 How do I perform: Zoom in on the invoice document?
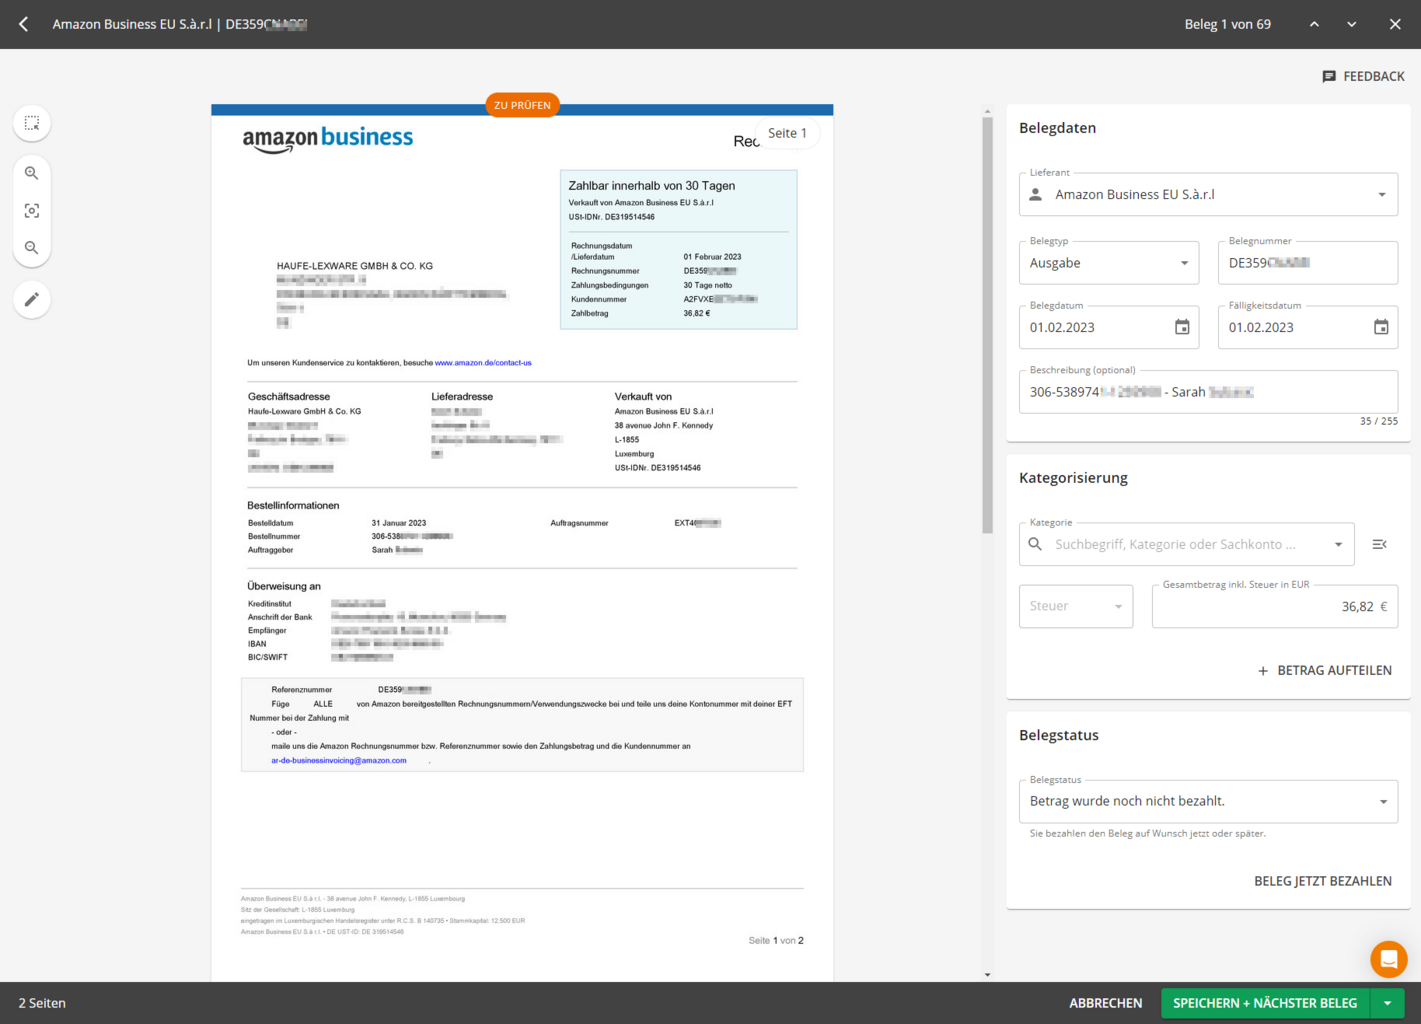tap(32, 173)
